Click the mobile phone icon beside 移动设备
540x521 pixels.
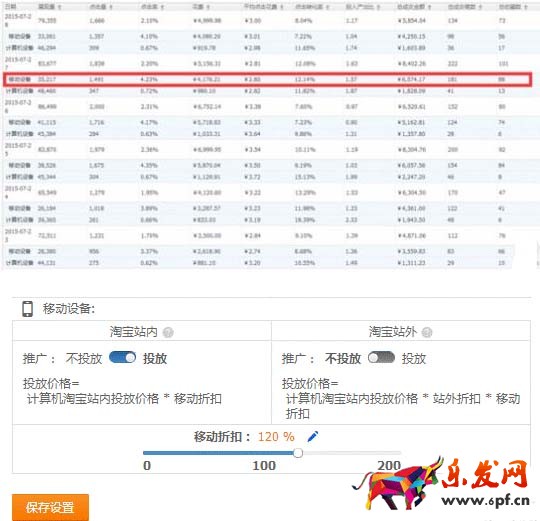point(28,309)
